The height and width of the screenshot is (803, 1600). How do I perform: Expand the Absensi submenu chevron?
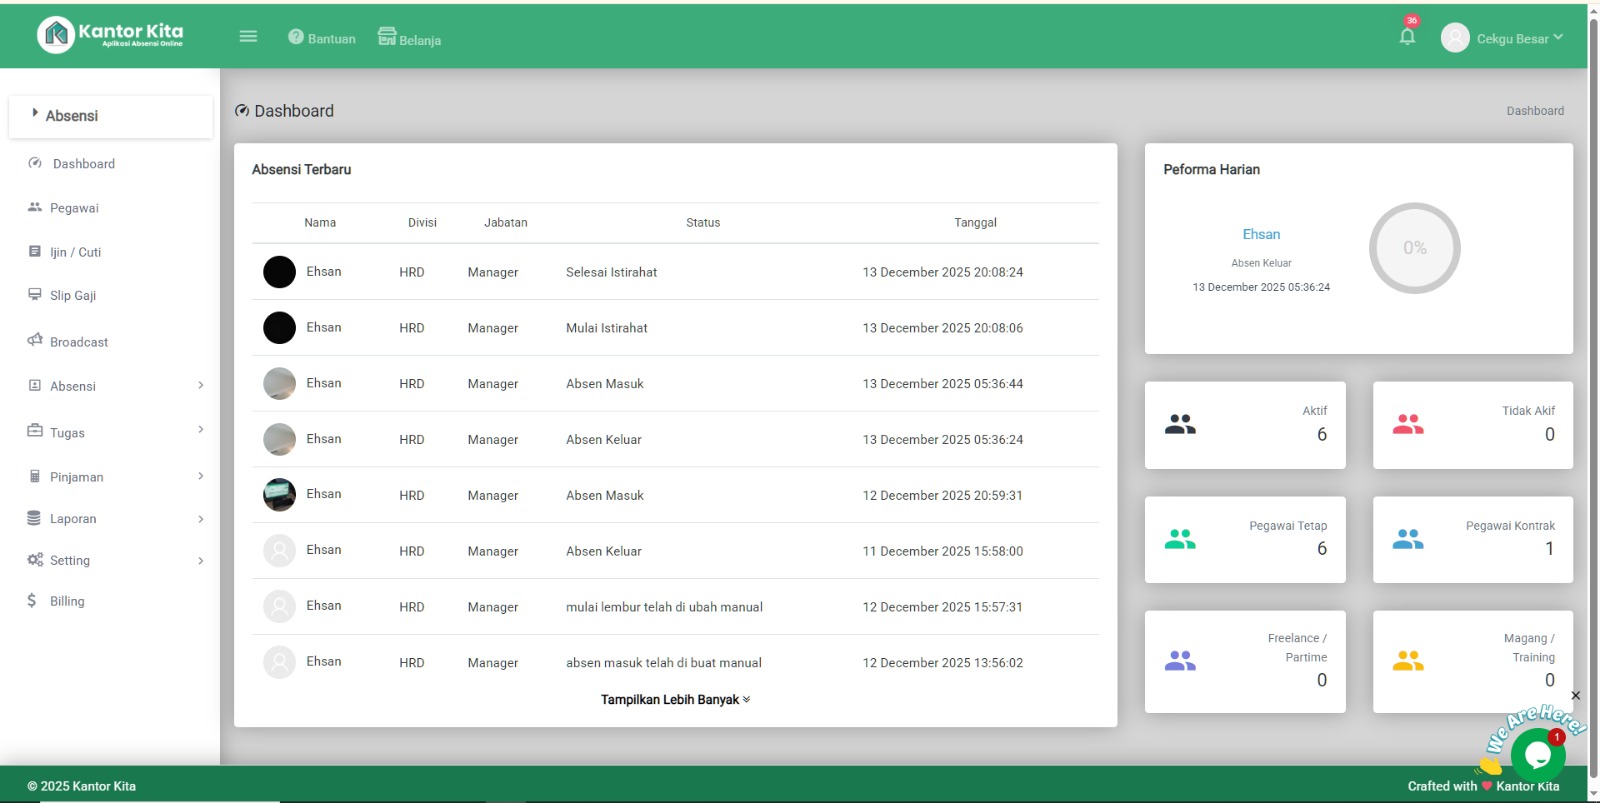click(x=200, y=385)
